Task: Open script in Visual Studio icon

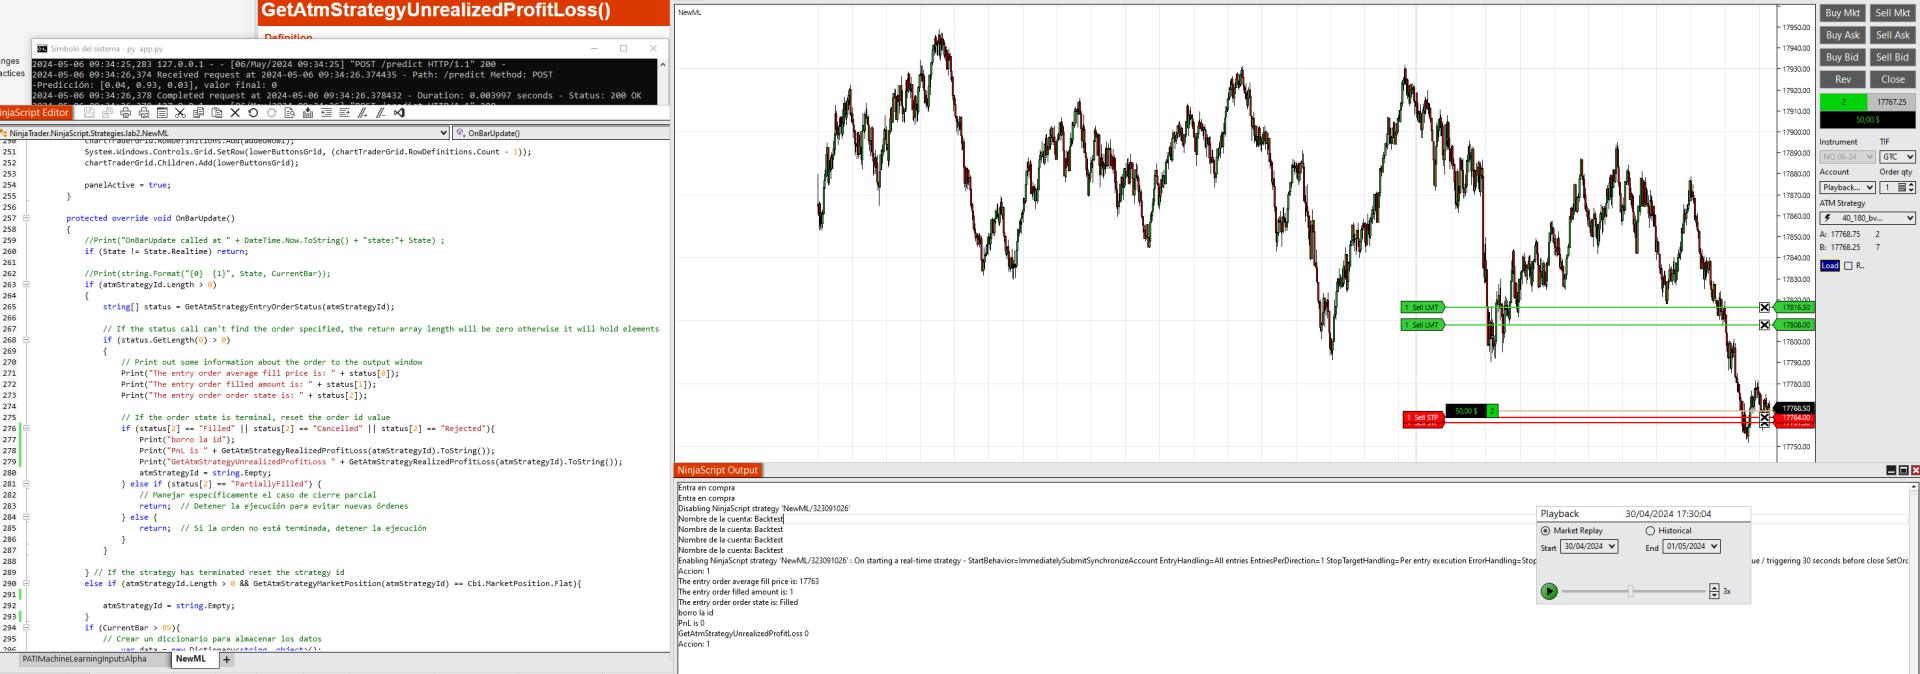Action: click(x=399, y=113)
